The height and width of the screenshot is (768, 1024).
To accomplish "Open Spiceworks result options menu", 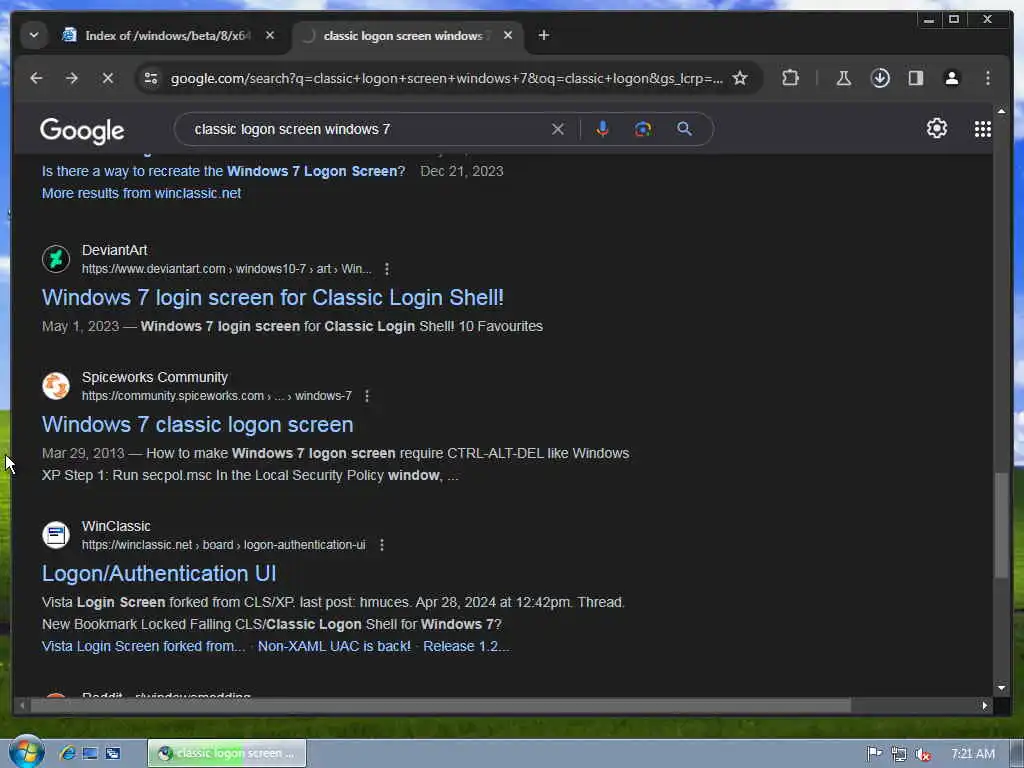I will pyautogui.click(x=367, y=396).
